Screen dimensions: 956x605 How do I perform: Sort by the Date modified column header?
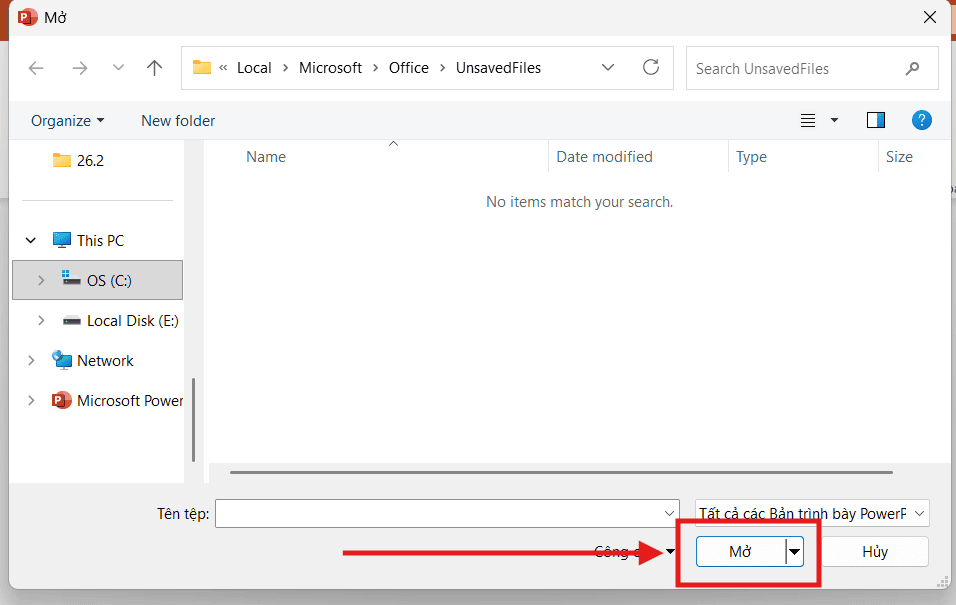tap(604, 156)
